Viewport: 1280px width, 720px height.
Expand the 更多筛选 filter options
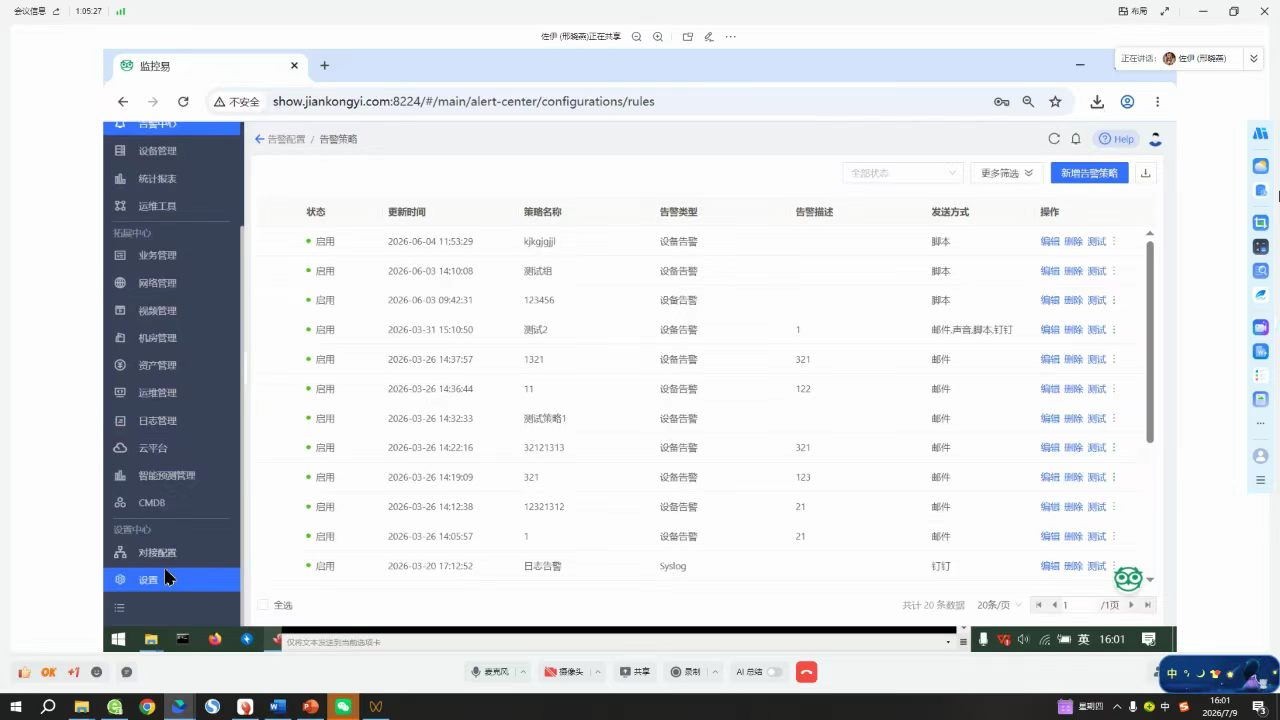1007,173
